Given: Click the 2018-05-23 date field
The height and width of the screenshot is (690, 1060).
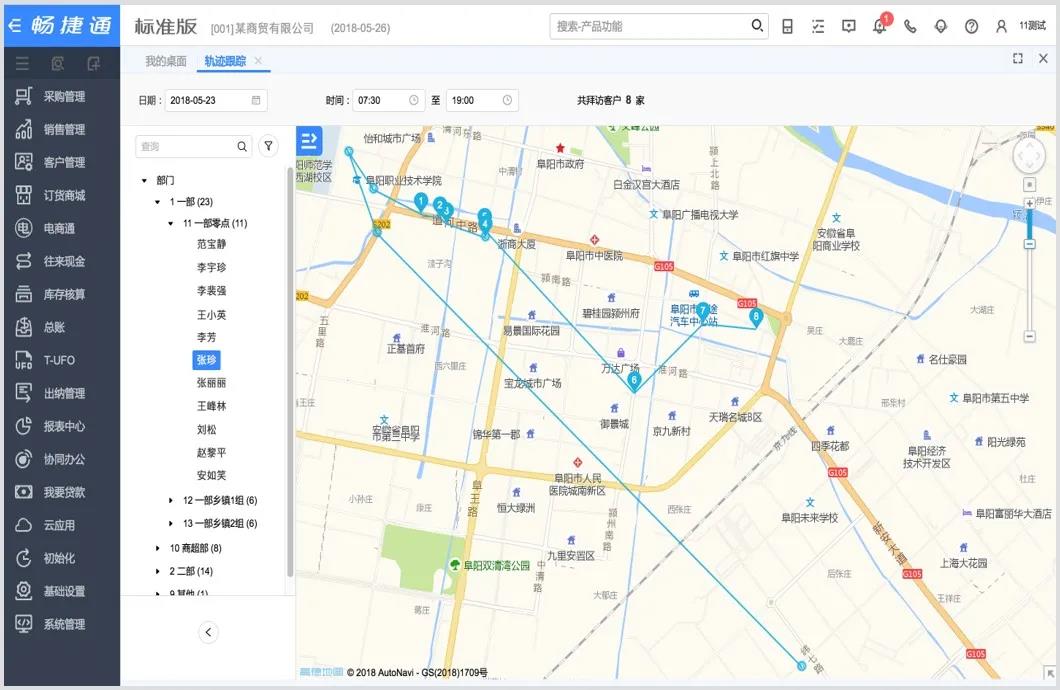Looking at the screenshot, I should 216,100.
